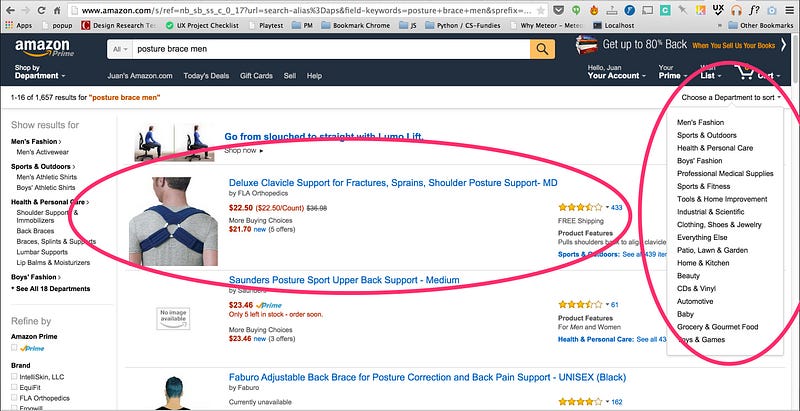Open the Deluxe Clavicle Support product link

tap(393, 183)
